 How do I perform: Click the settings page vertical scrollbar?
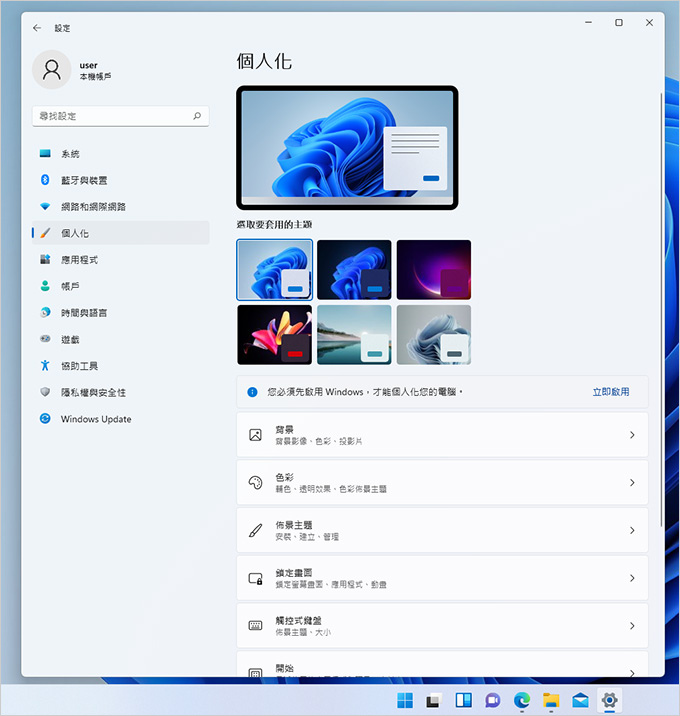tap(661, 310)
